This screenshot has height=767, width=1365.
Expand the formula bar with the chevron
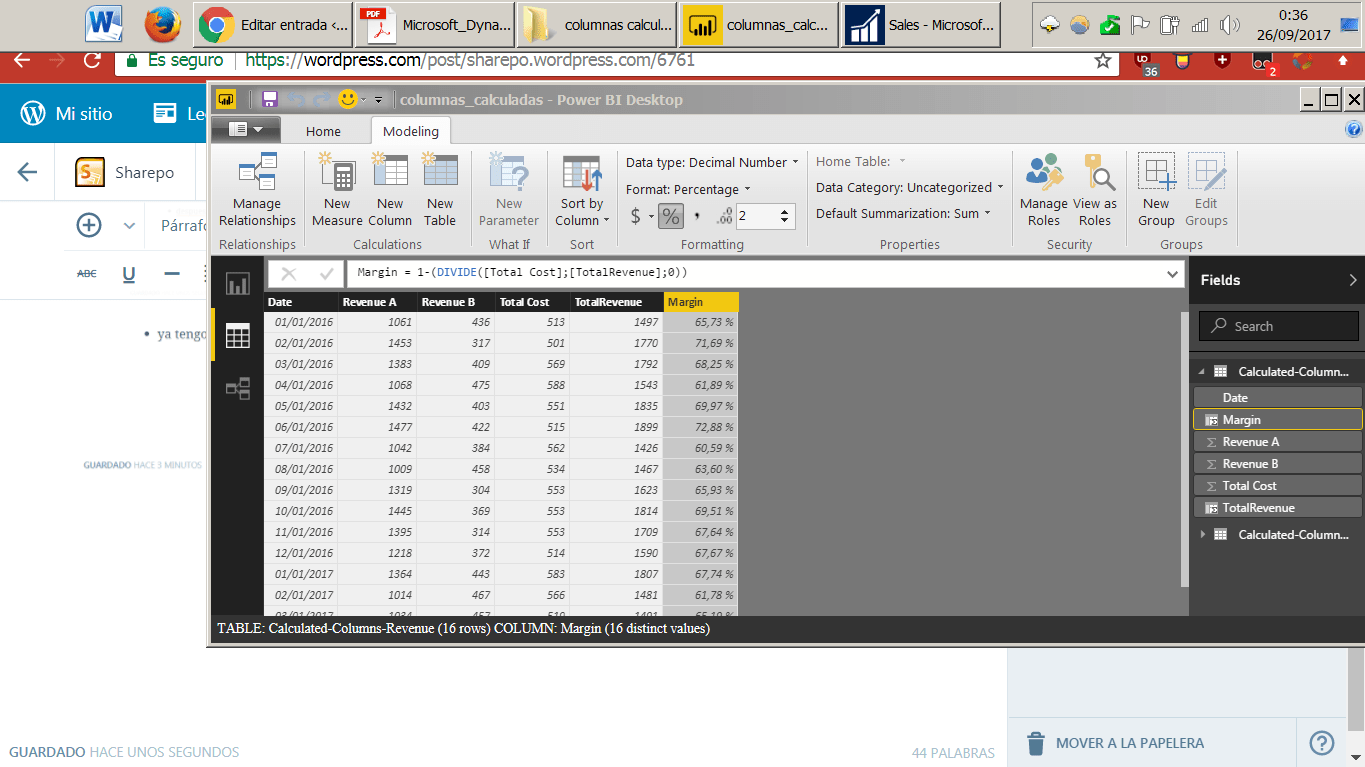click(1172, 273)
